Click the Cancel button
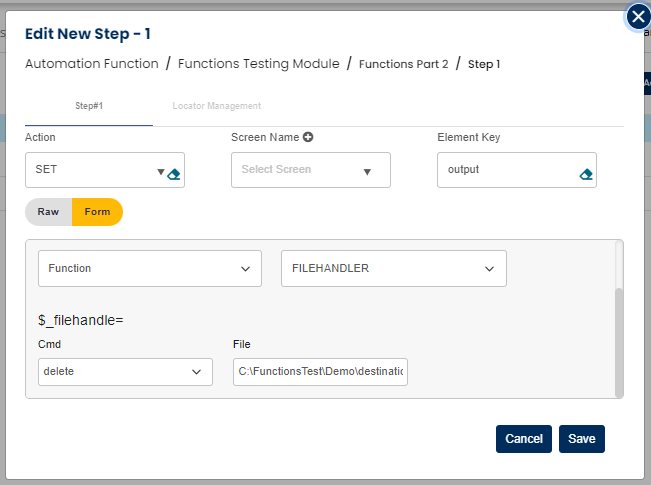The height and width of the screenshot is (485, 651). [x=524, y=439]
